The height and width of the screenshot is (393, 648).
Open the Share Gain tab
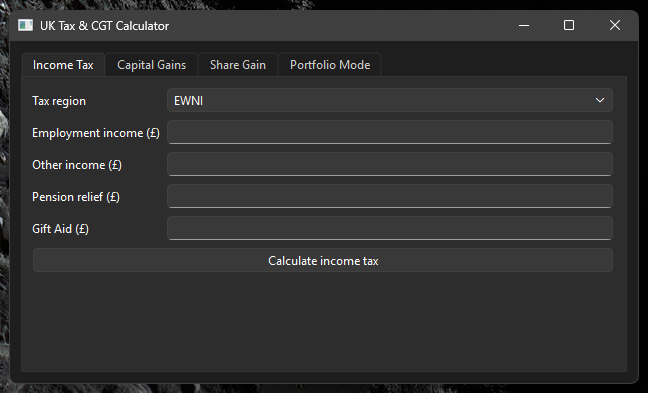pos(238,65)
